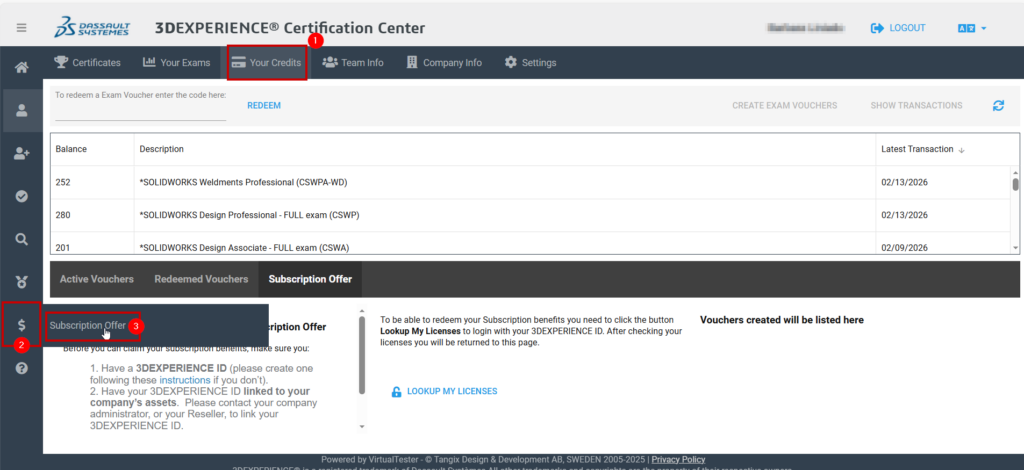
Task: Select the SOLIDWORKS Design Associate (CSWA) row
Action: click(530, 243)
